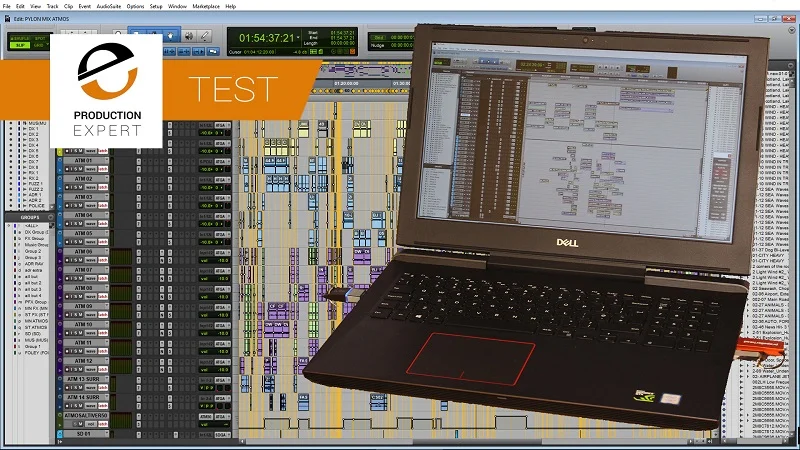This screenshot has height=450, width=800.
Task: Click the FUZZ 1 track color swatch
Action: (19, 184)
